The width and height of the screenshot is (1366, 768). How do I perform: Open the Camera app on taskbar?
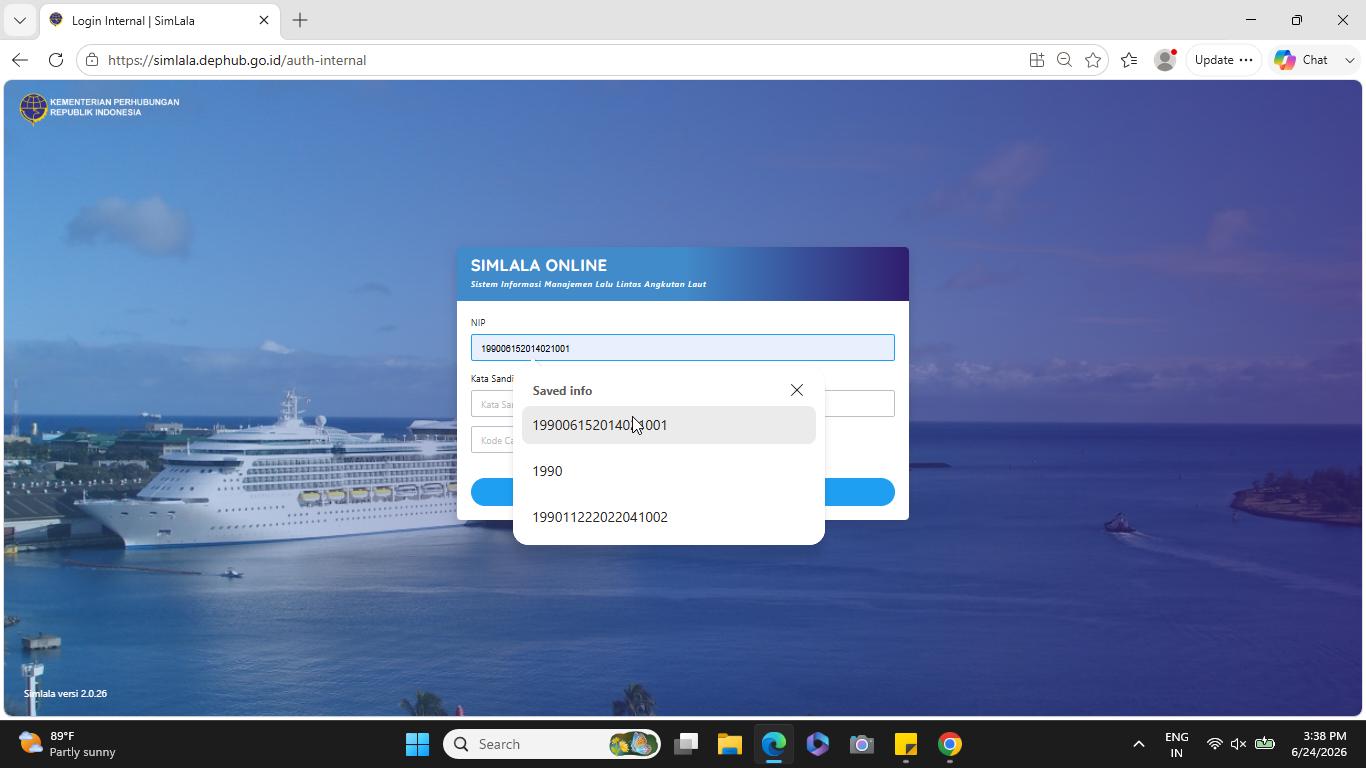pos(862,744)
